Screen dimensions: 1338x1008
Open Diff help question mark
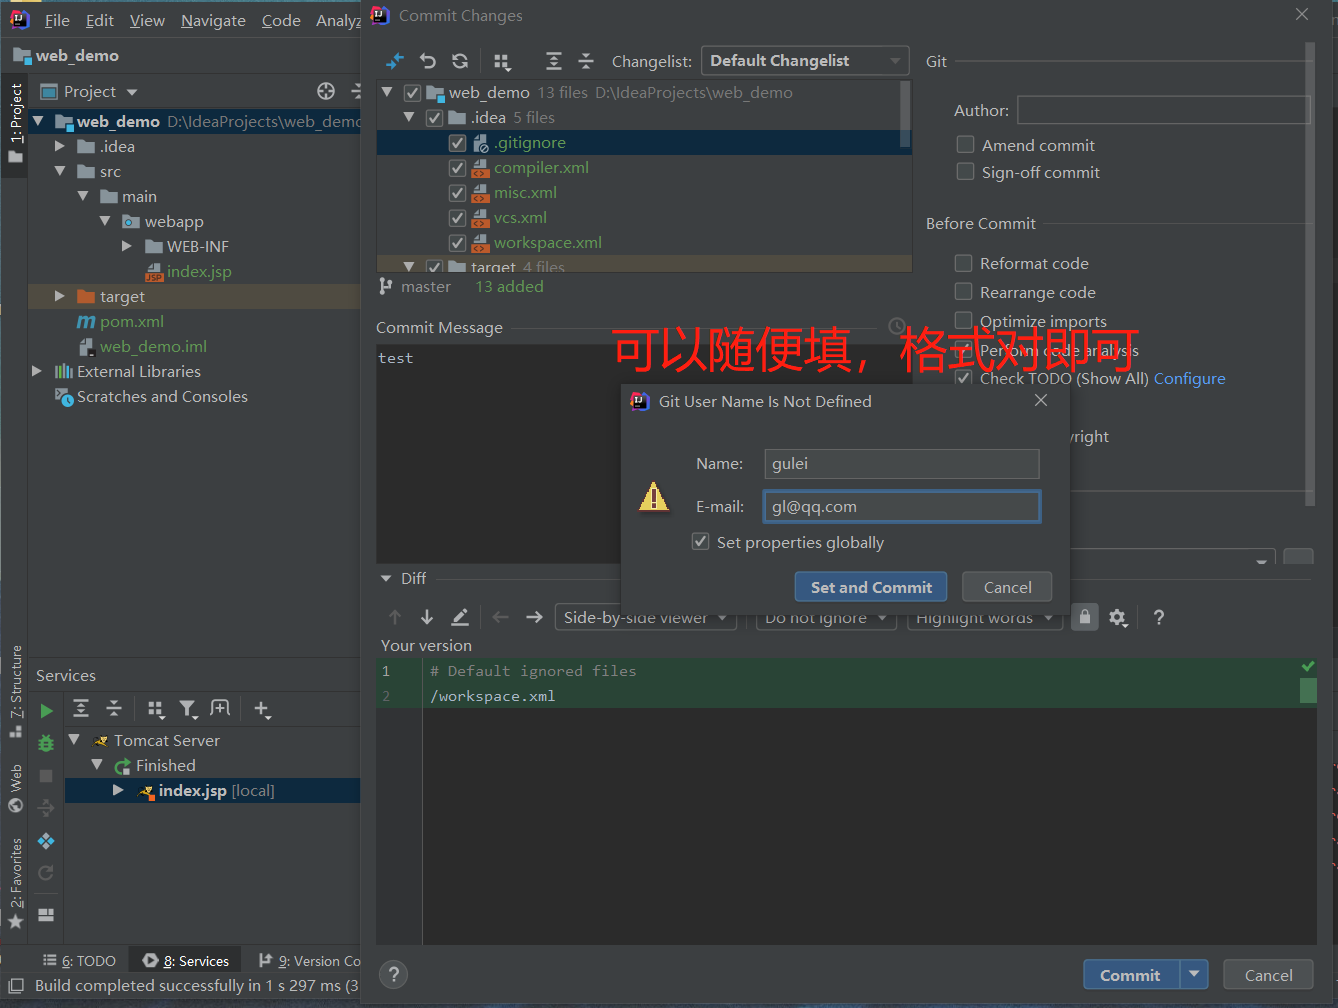[x=1159, y=617]
